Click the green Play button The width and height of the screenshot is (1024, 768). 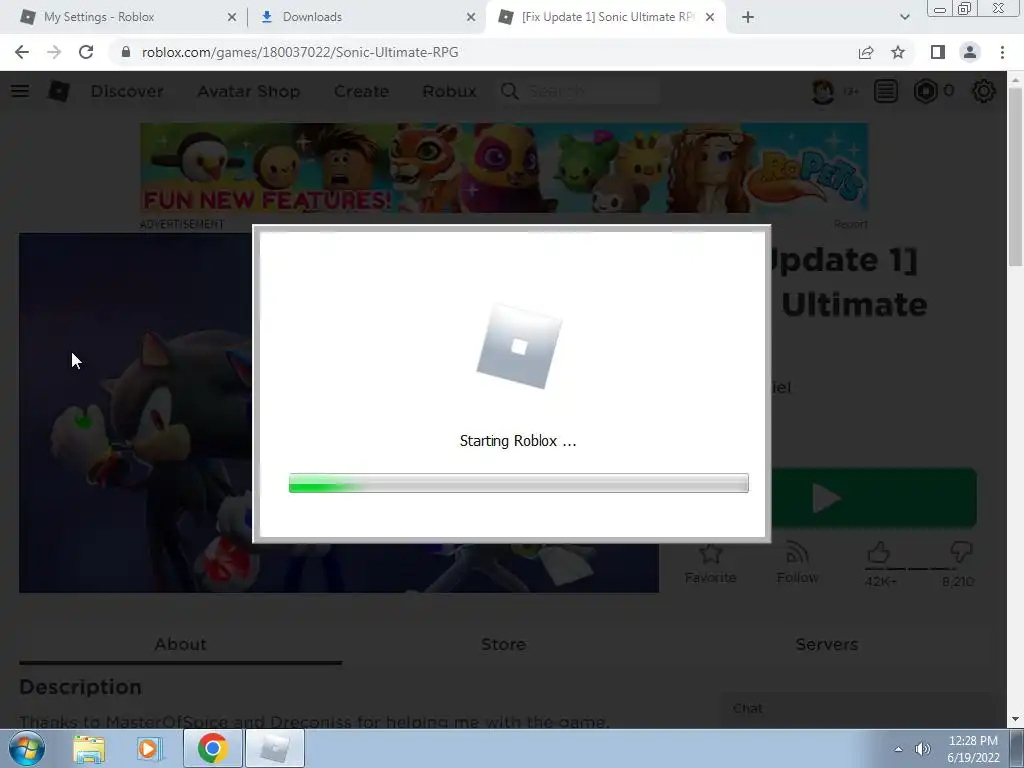(x=874, y=498)
